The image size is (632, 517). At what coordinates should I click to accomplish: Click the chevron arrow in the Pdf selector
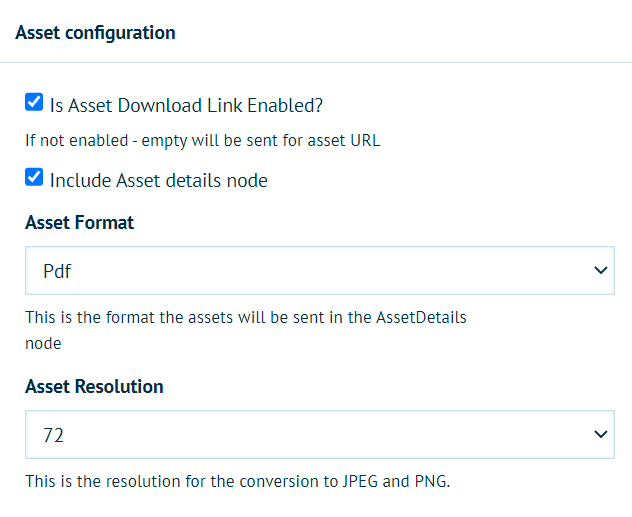click(600, 271)
